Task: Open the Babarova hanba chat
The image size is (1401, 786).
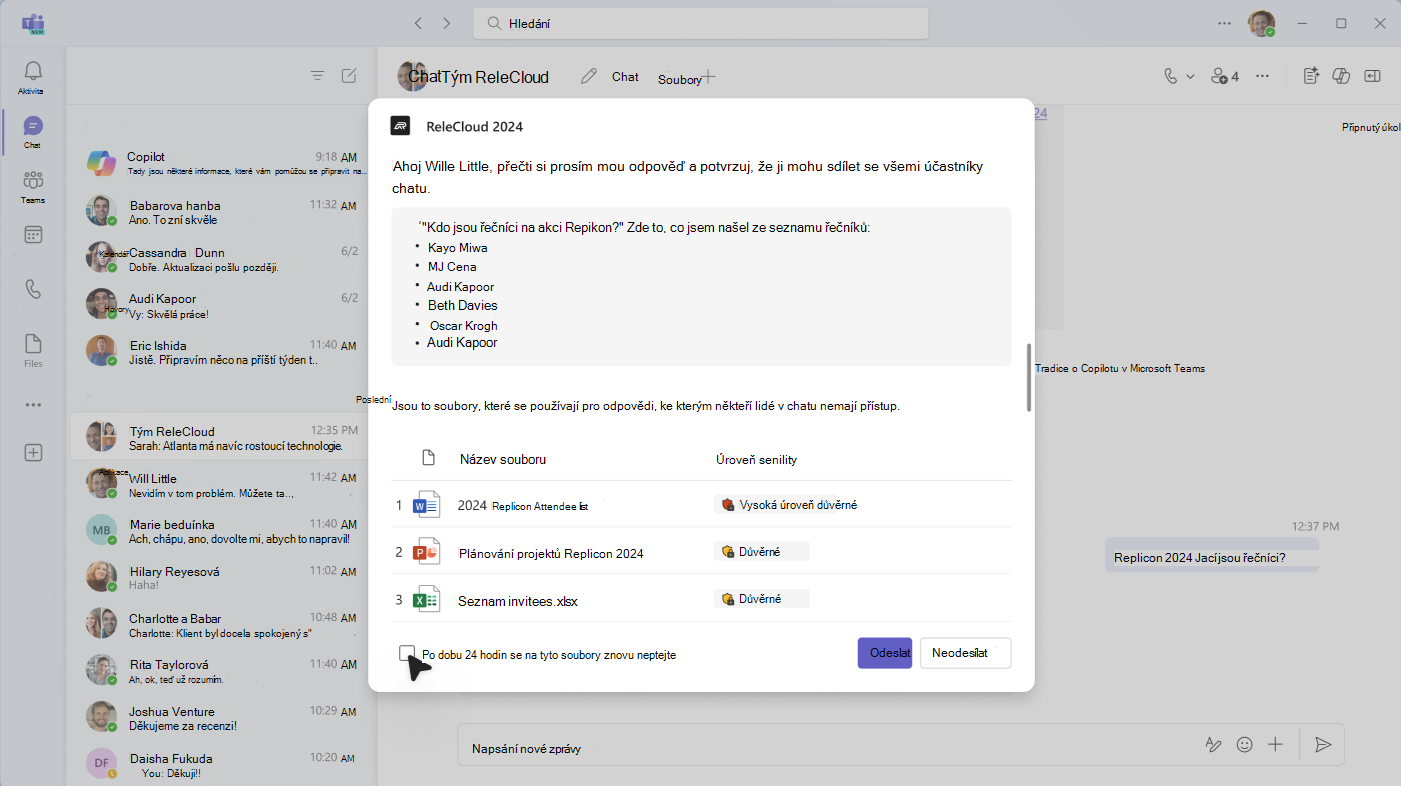Action: (x=222, y=212)
